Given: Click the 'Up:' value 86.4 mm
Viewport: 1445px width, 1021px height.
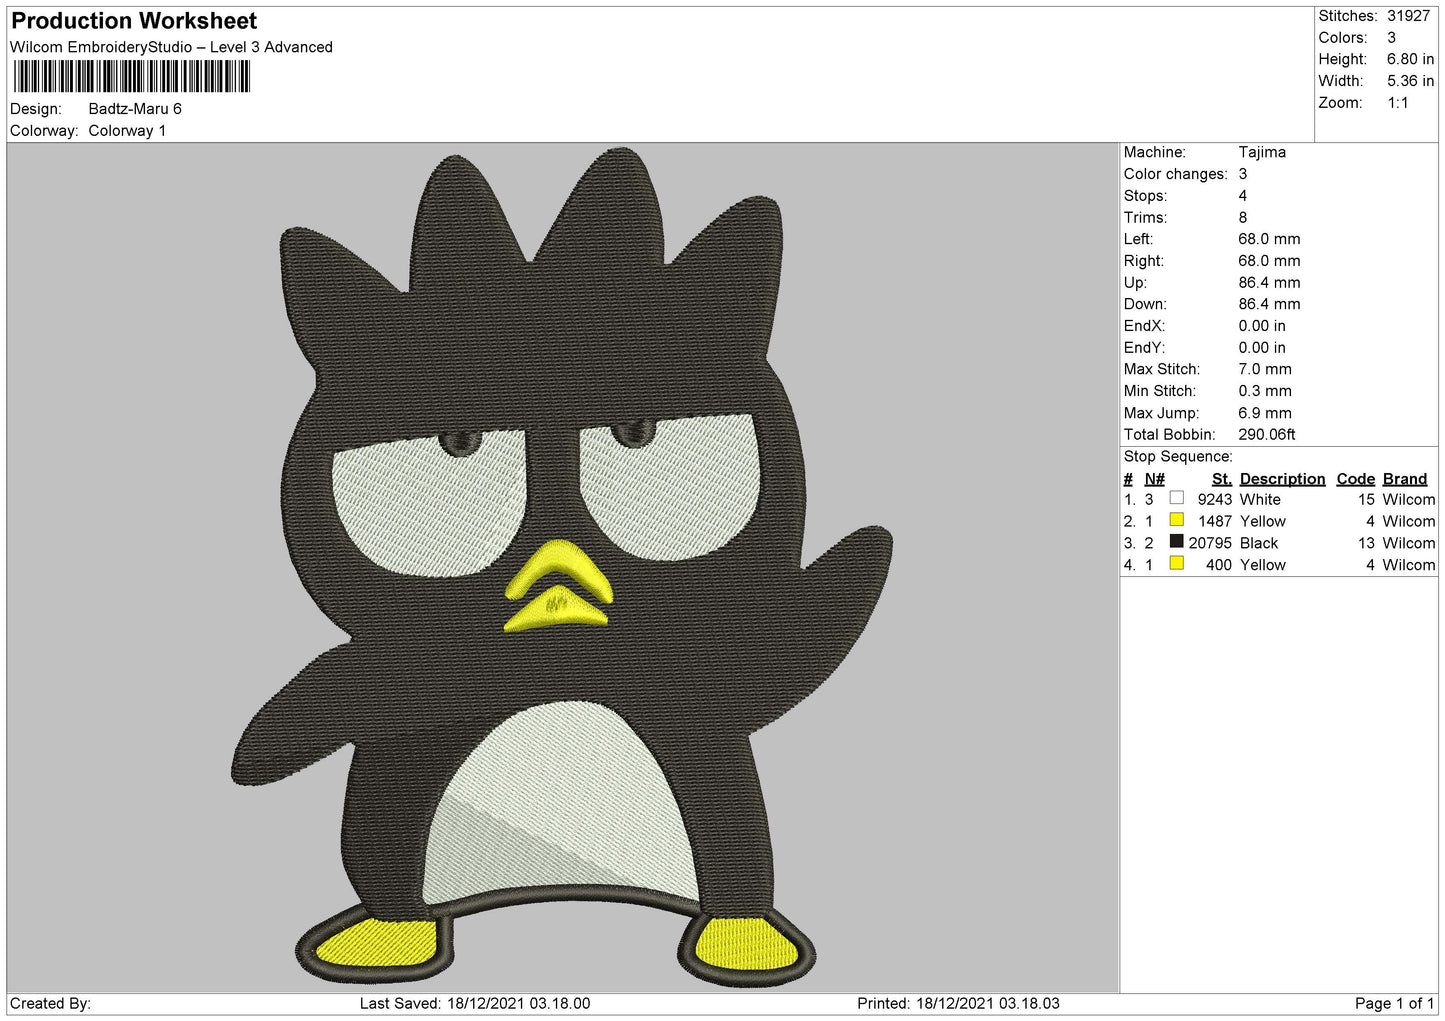Looking at the screenshot, I should [1269, 283].
